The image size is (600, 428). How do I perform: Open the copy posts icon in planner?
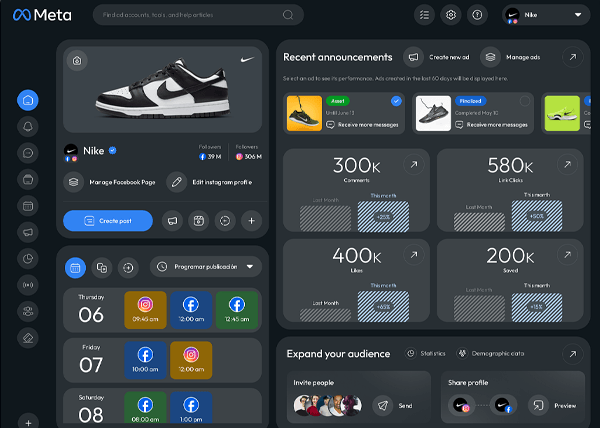point(102,267)
